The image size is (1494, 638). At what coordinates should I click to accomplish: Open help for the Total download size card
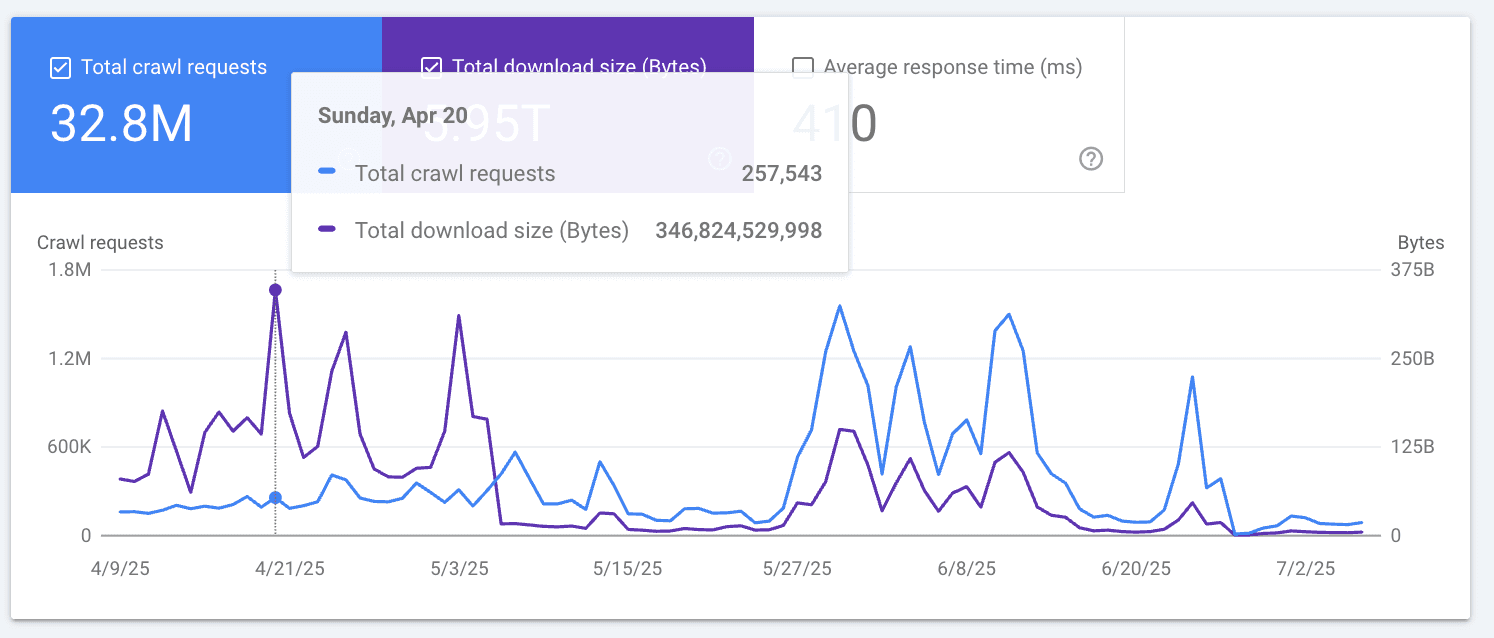[x=719, y=159]
